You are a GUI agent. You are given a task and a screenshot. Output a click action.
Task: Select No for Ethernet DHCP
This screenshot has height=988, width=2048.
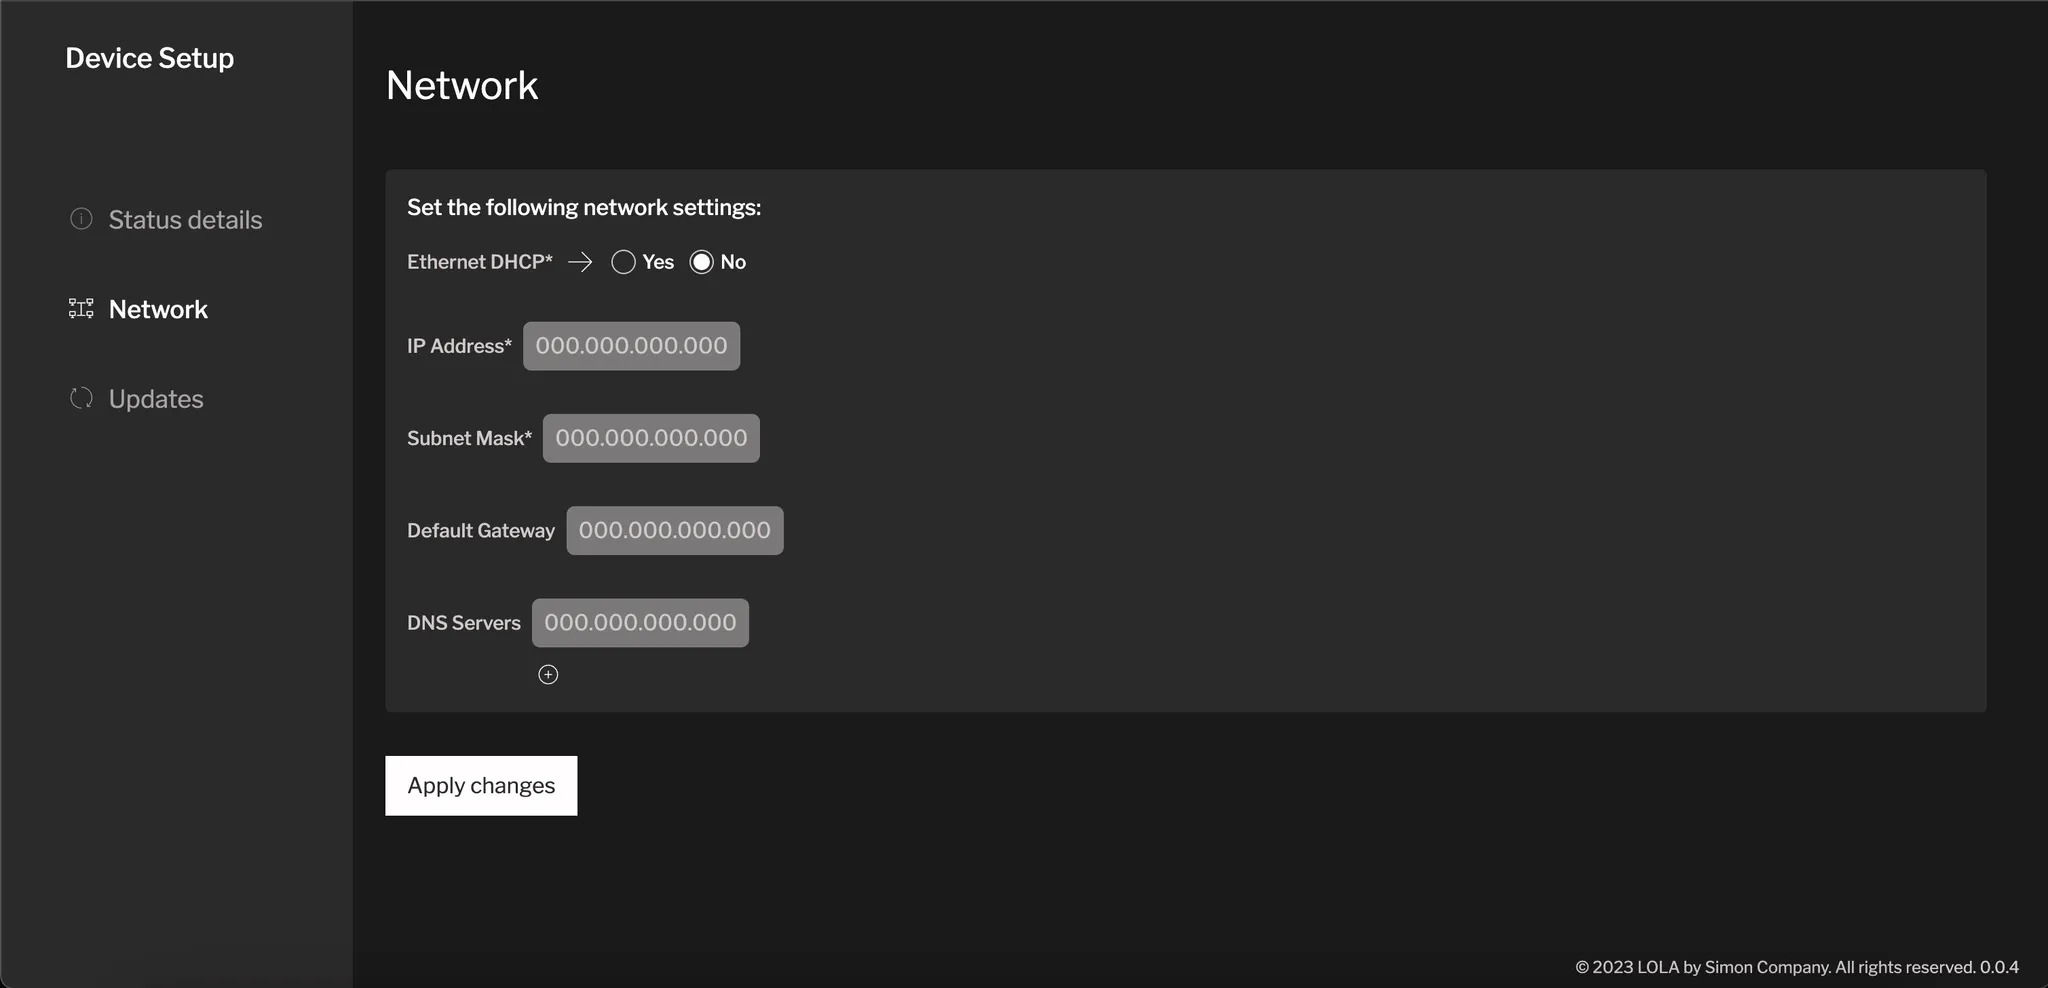tap(703, 261)
